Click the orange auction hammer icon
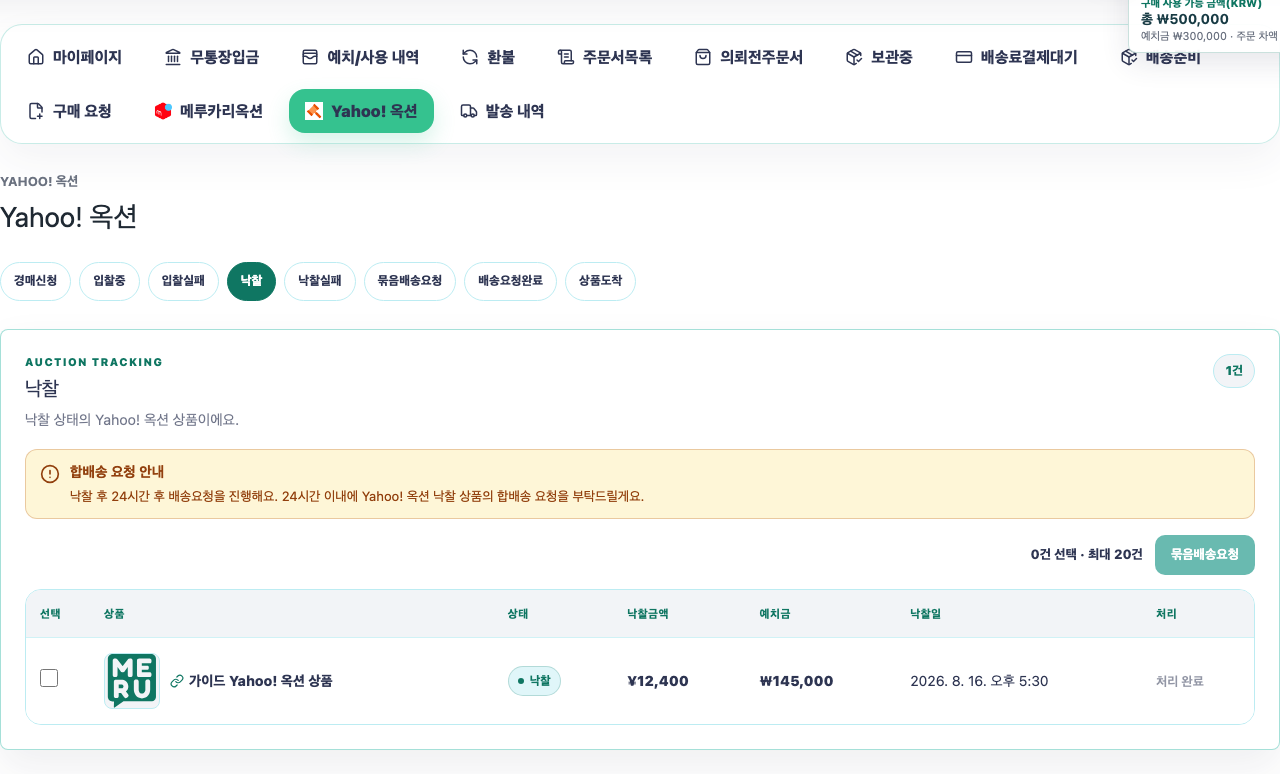 coord(314,111)
